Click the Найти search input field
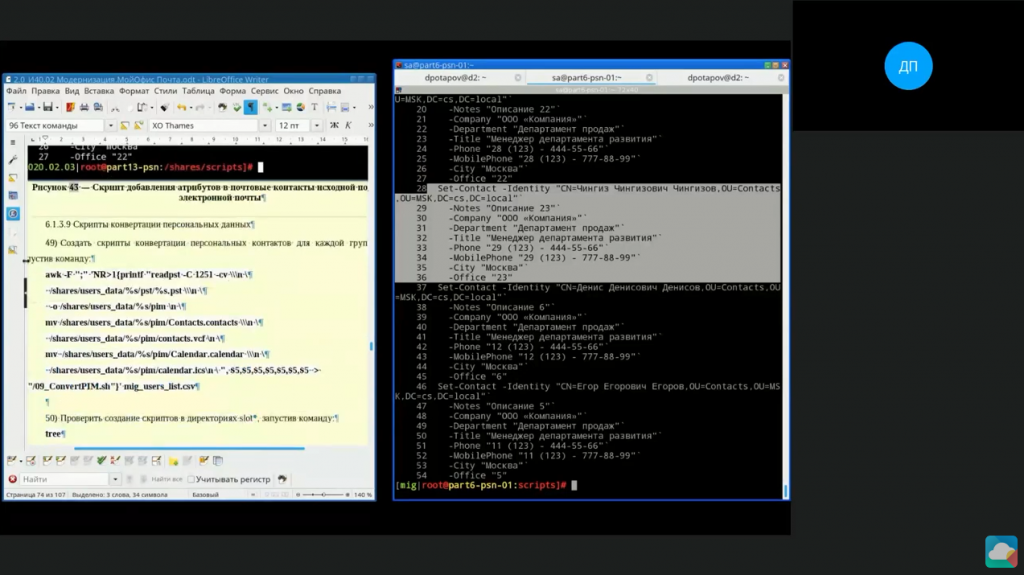Screen dimensions: 1024x575 tap(64, 479)
